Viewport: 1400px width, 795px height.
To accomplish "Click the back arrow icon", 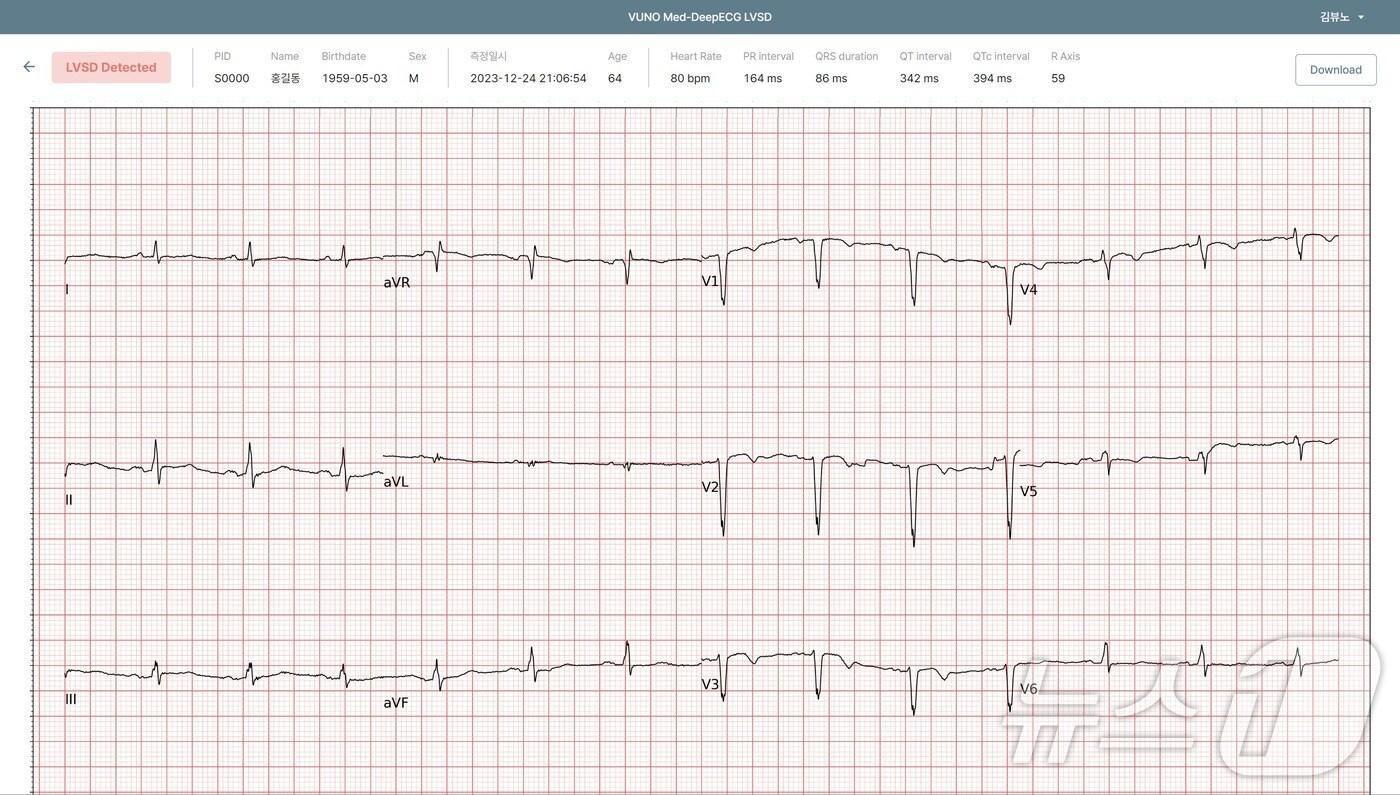I will pos(29,67).
